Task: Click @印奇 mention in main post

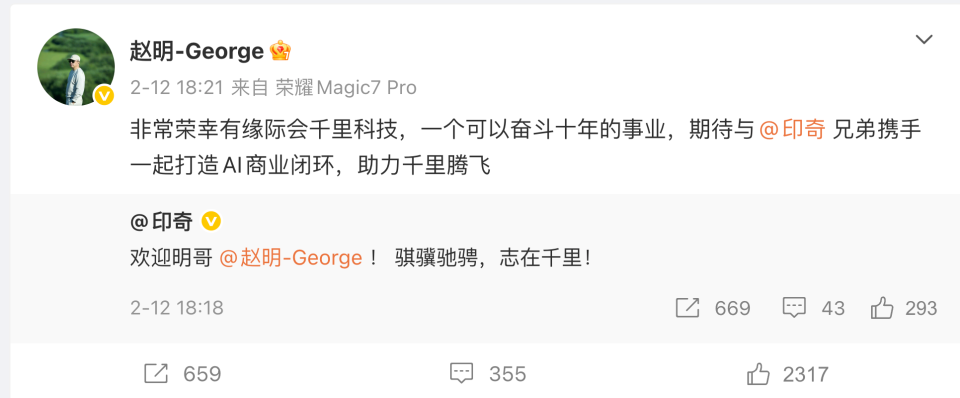Action: [792, 130]
